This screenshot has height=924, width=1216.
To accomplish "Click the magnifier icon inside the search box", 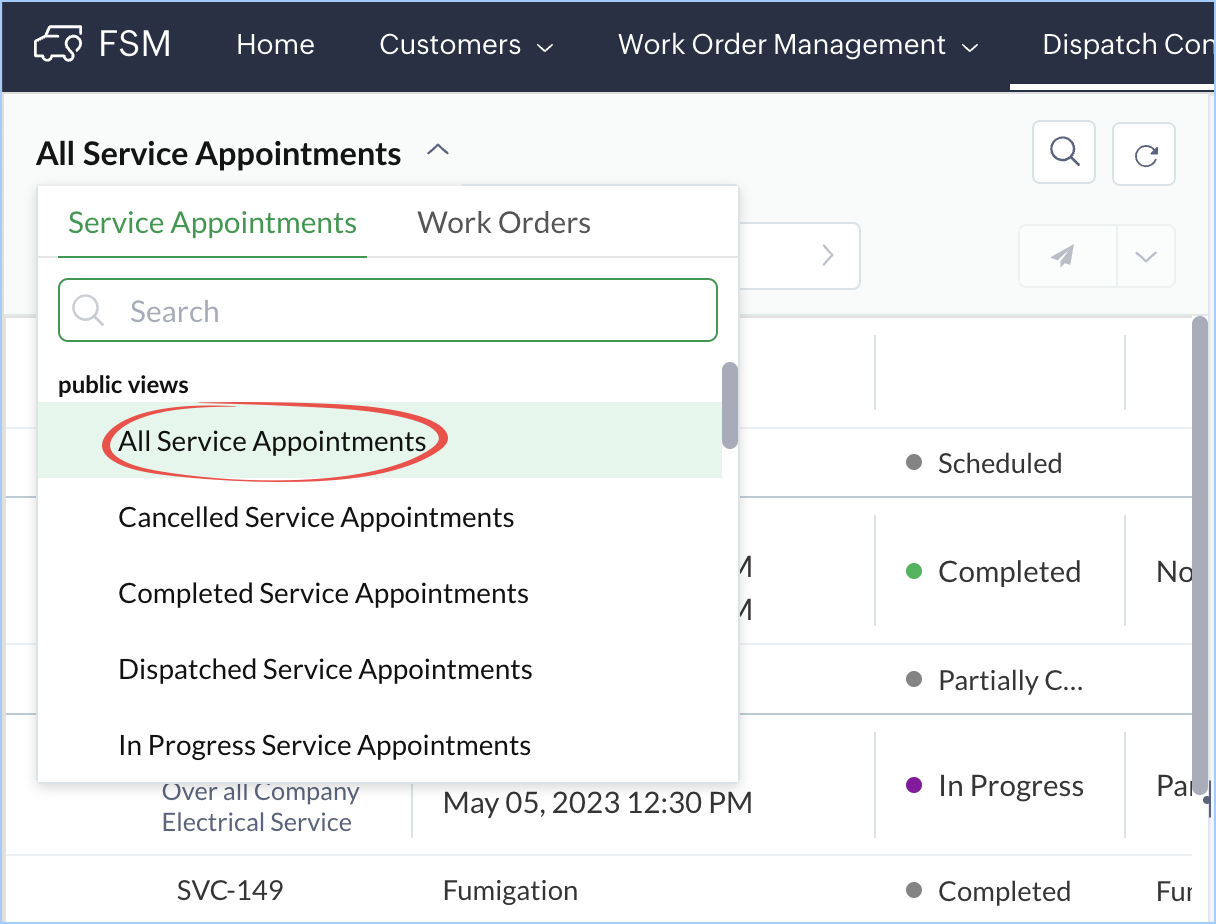I will (x=88, y=311).
